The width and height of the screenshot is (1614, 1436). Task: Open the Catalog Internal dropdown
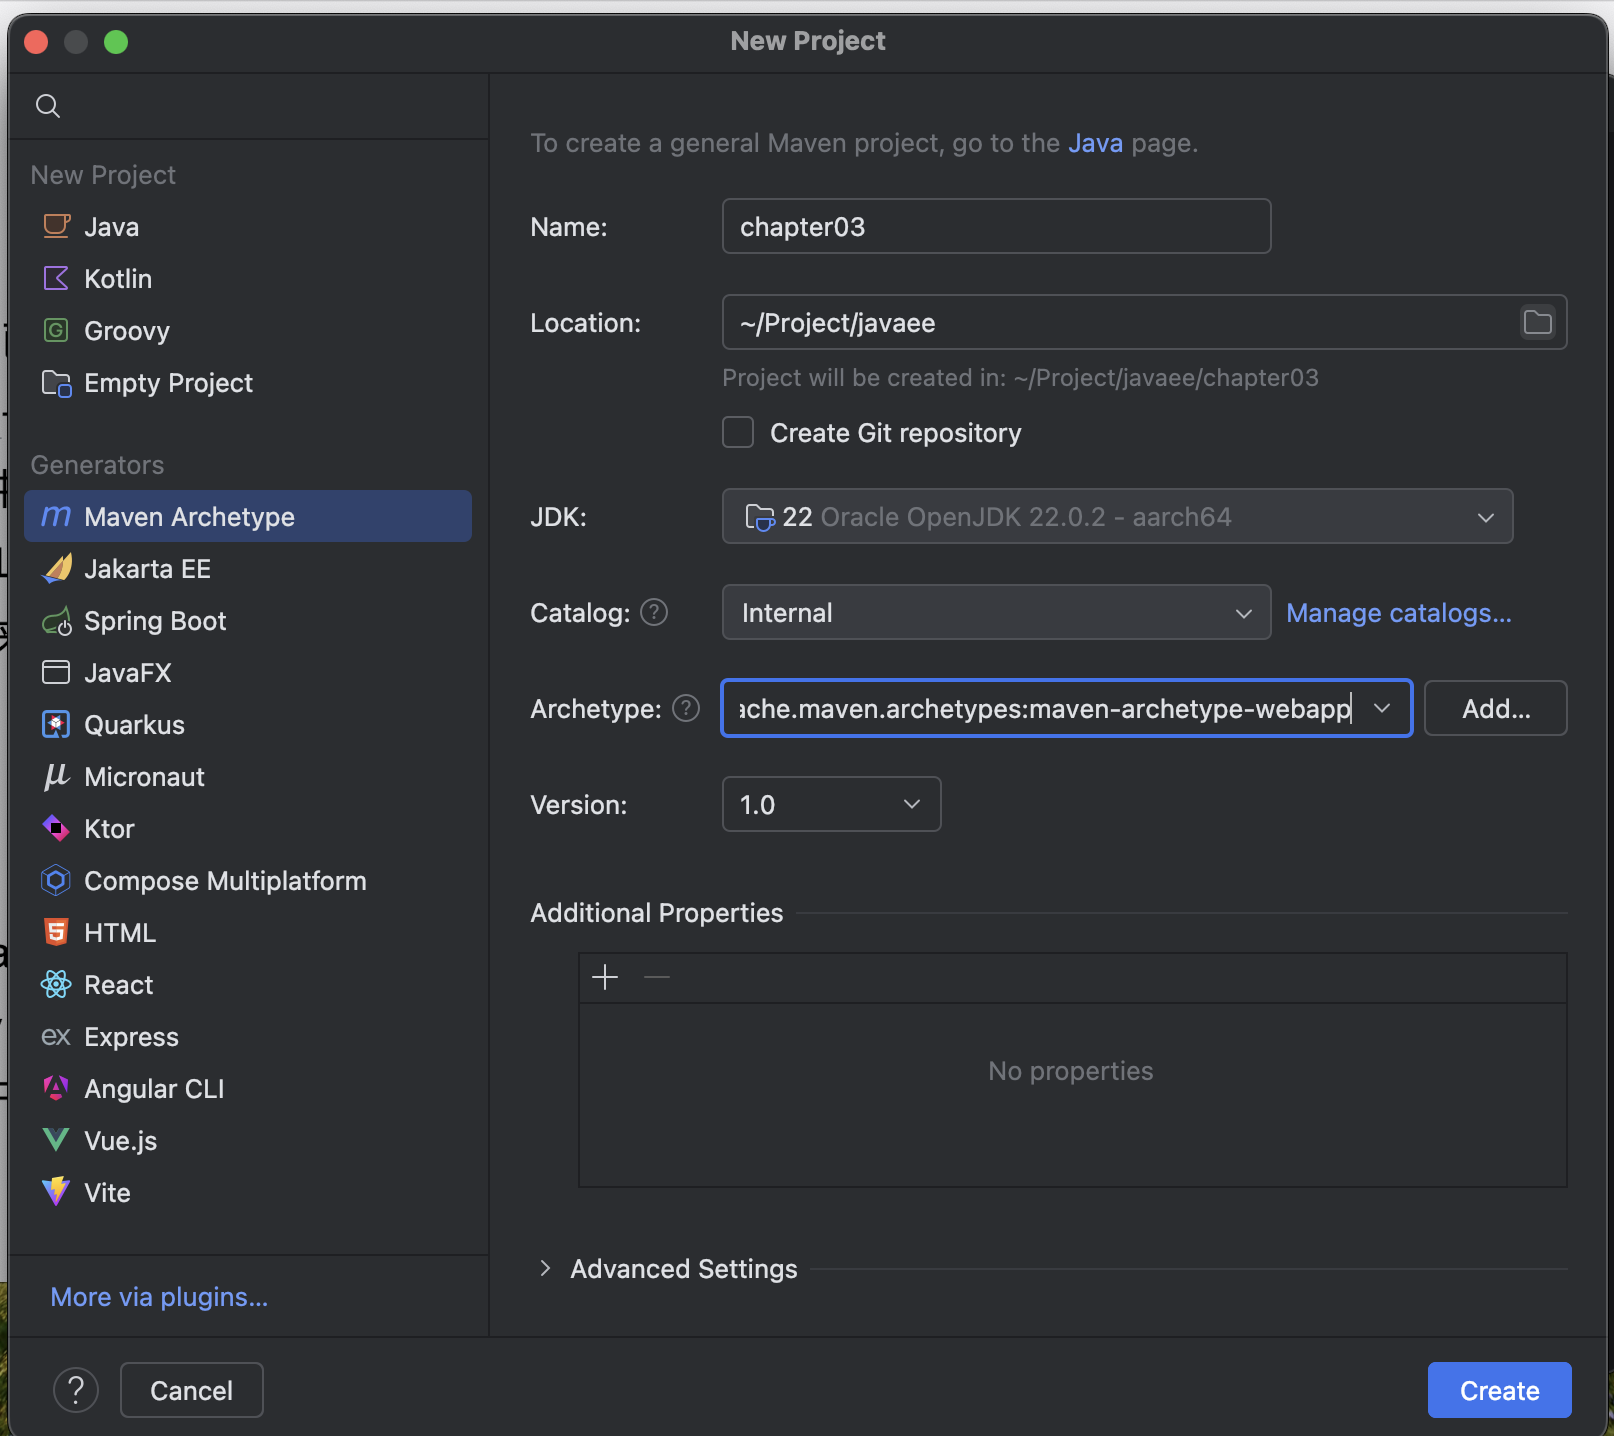point(996,612)
